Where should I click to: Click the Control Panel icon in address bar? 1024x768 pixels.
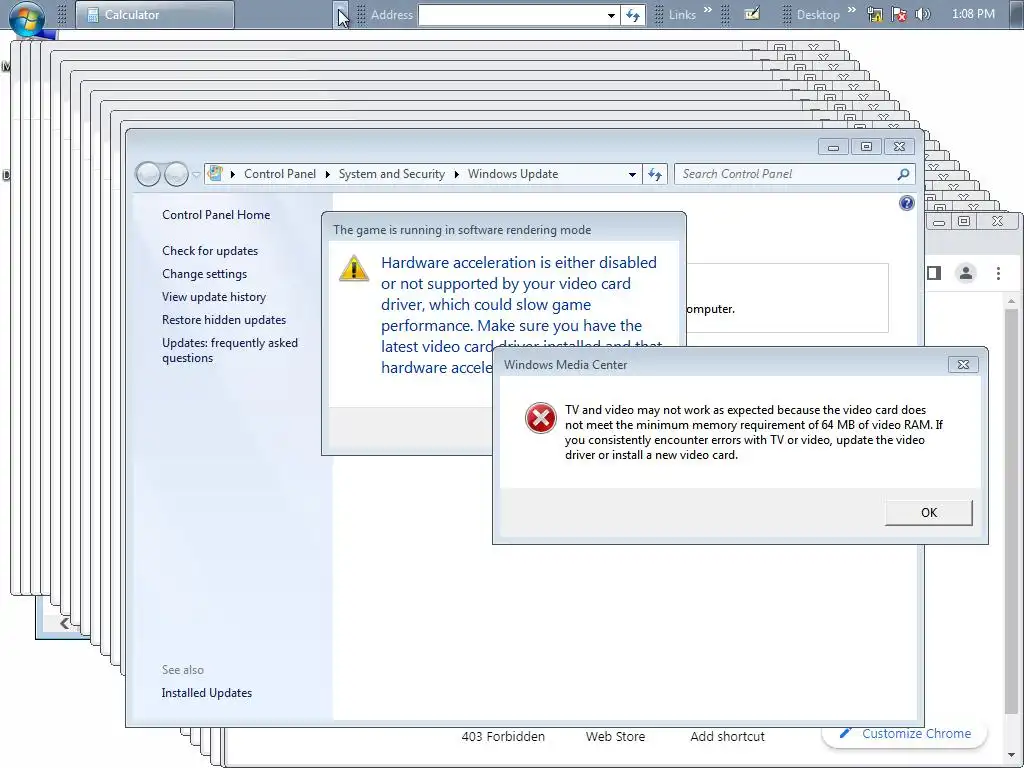[x=215, y=174]
